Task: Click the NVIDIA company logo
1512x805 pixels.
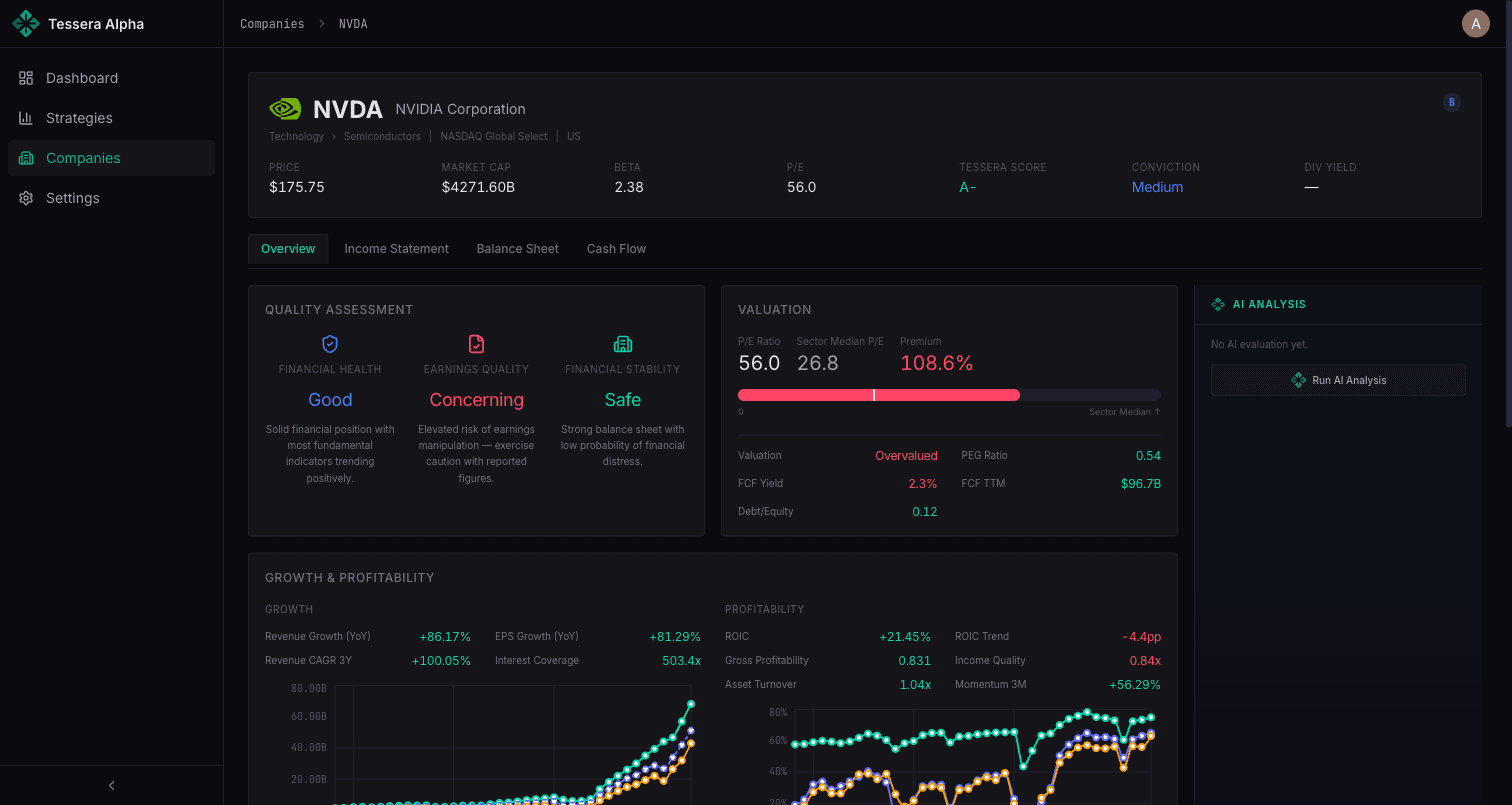Action: tap(284, 109)
